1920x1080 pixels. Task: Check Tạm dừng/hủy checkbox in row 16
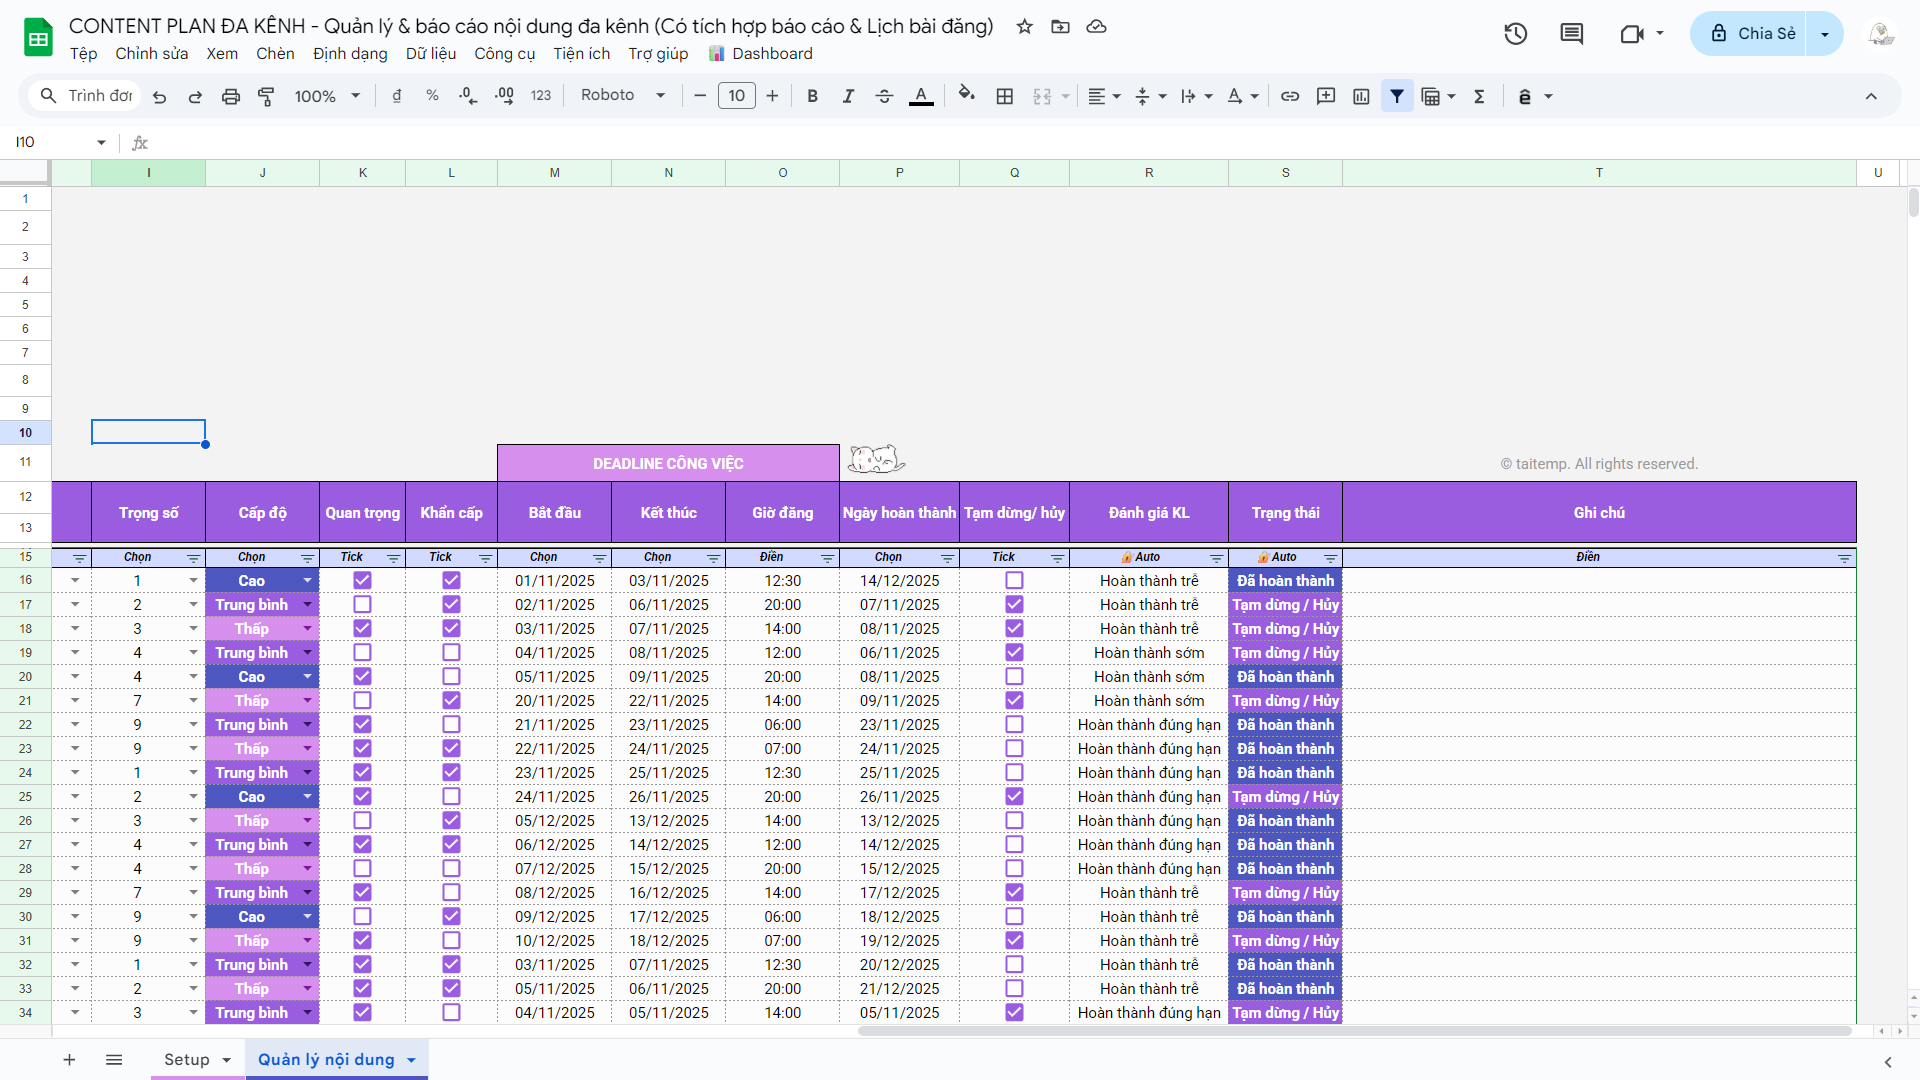tap(1014, 580)
